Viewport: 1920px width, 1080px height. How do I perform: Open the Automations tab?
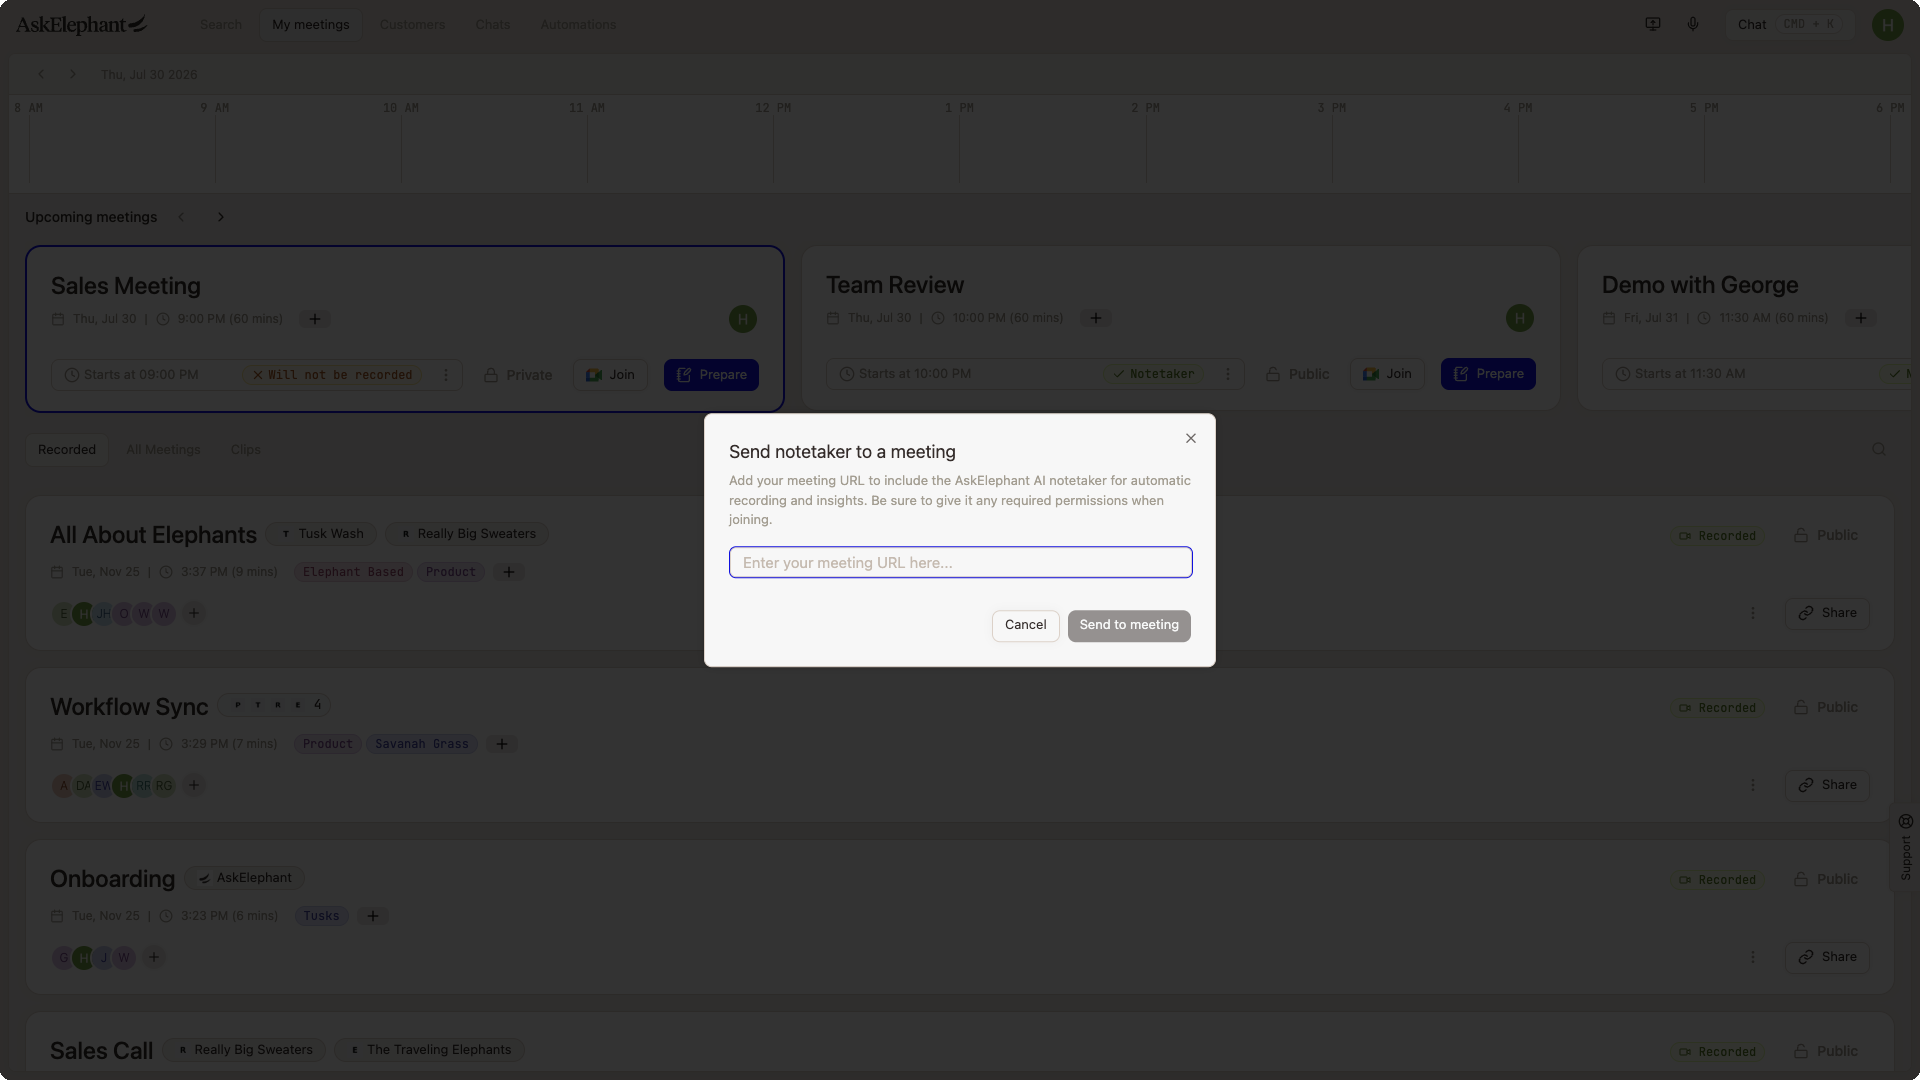578,24
